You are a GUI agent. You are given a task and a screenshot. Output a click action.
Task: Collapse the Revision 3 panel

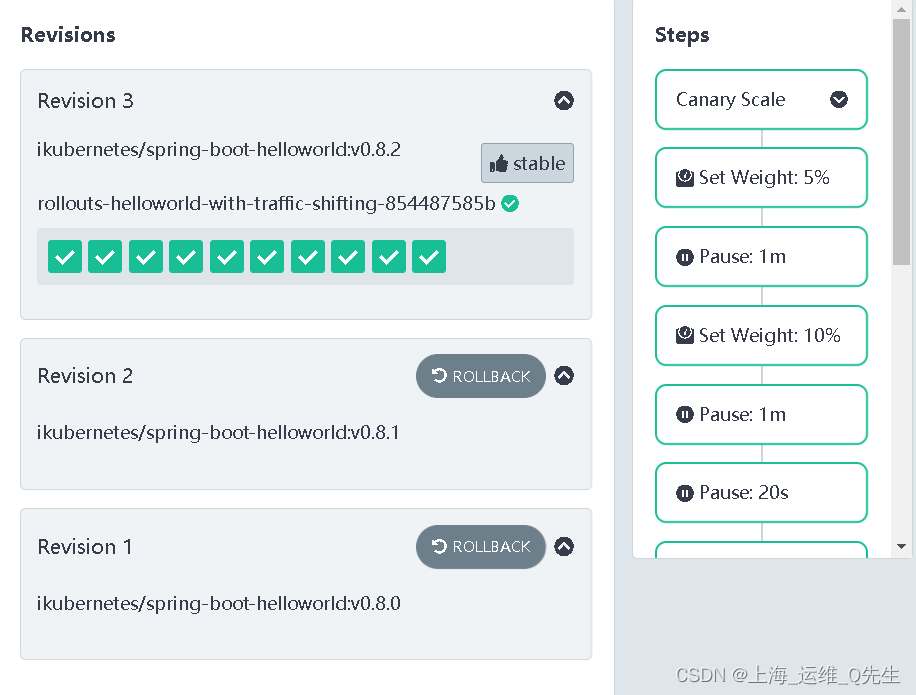[564, 100]
